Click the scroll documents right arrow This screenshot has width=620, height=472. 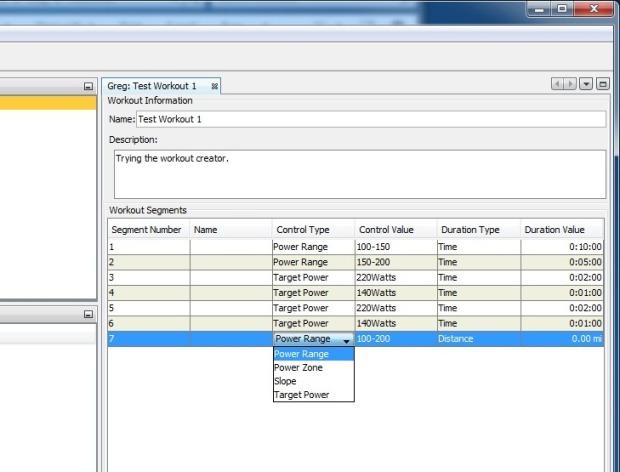tap(570, 85)
